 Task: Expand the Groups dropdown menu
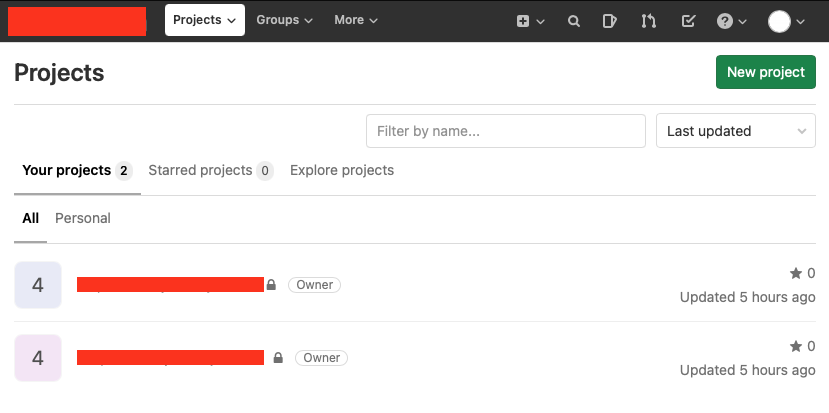[284, 20]
